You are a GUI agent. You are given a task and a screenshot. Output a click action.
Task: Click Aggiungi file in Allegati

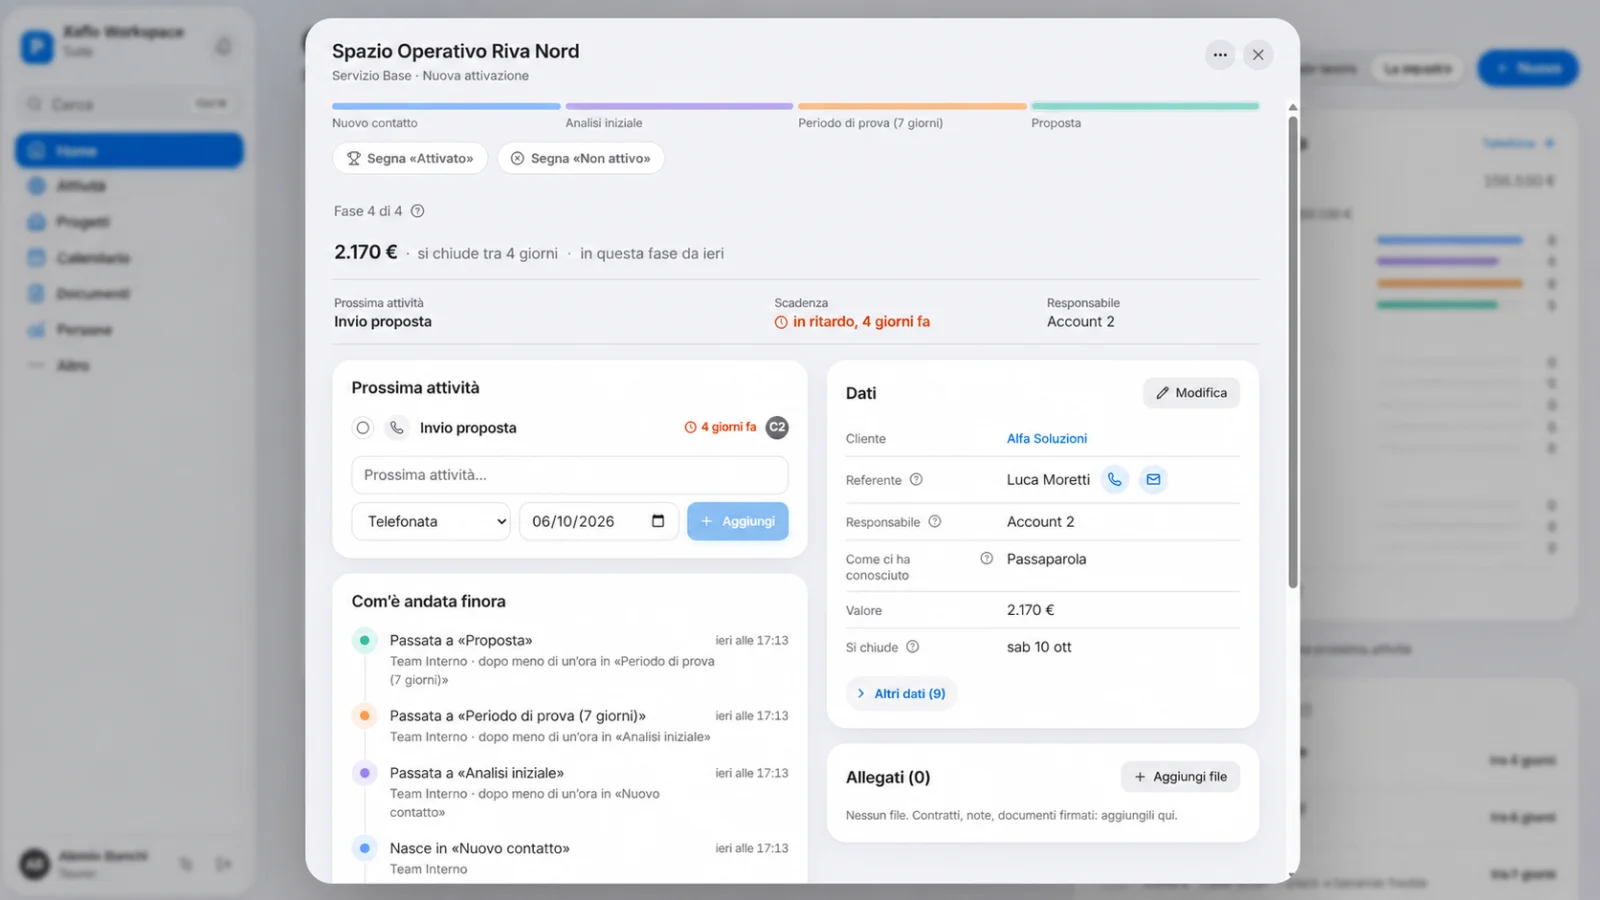(x=1180, y=777)
